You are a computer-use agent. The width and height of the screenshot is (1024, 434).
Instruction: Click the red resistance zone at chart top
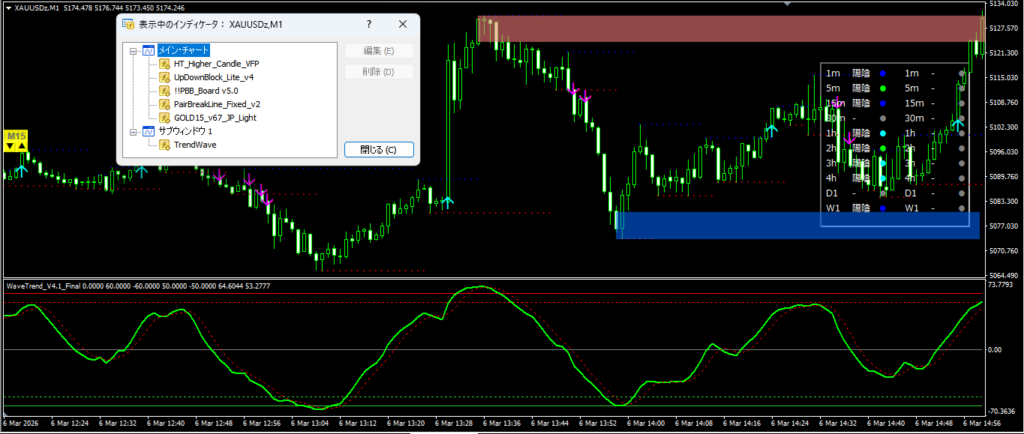pyautogui.click(x=730, y=28)
